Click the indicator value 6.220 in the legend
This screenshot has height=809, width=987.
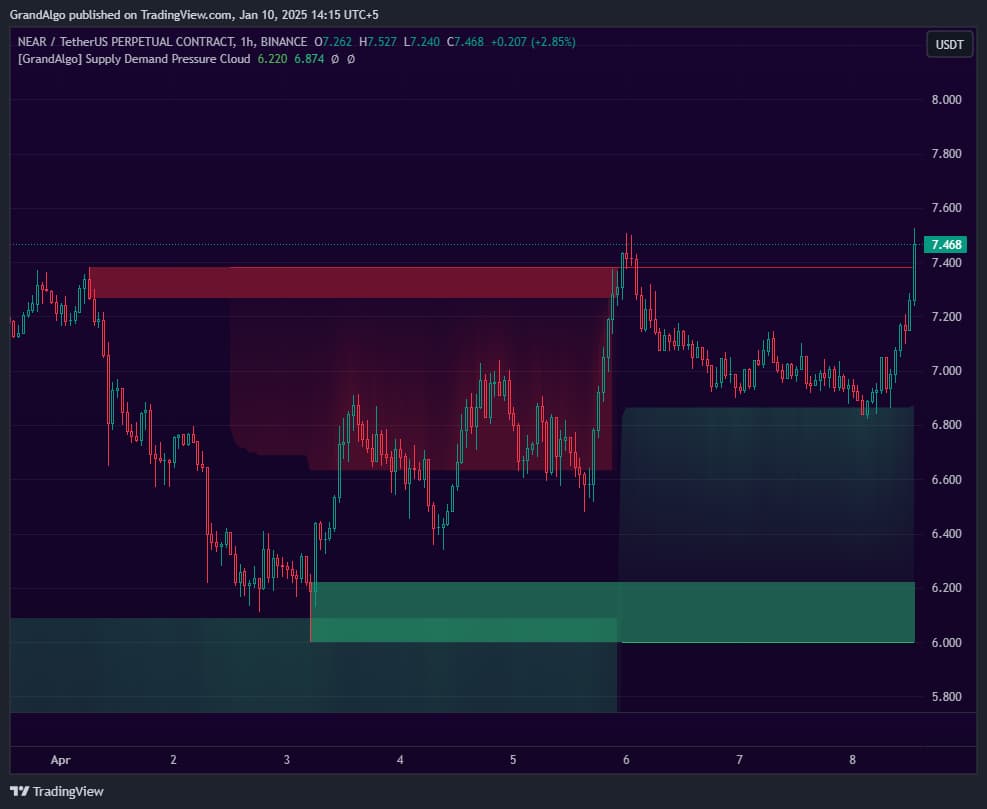coord(273,59)
